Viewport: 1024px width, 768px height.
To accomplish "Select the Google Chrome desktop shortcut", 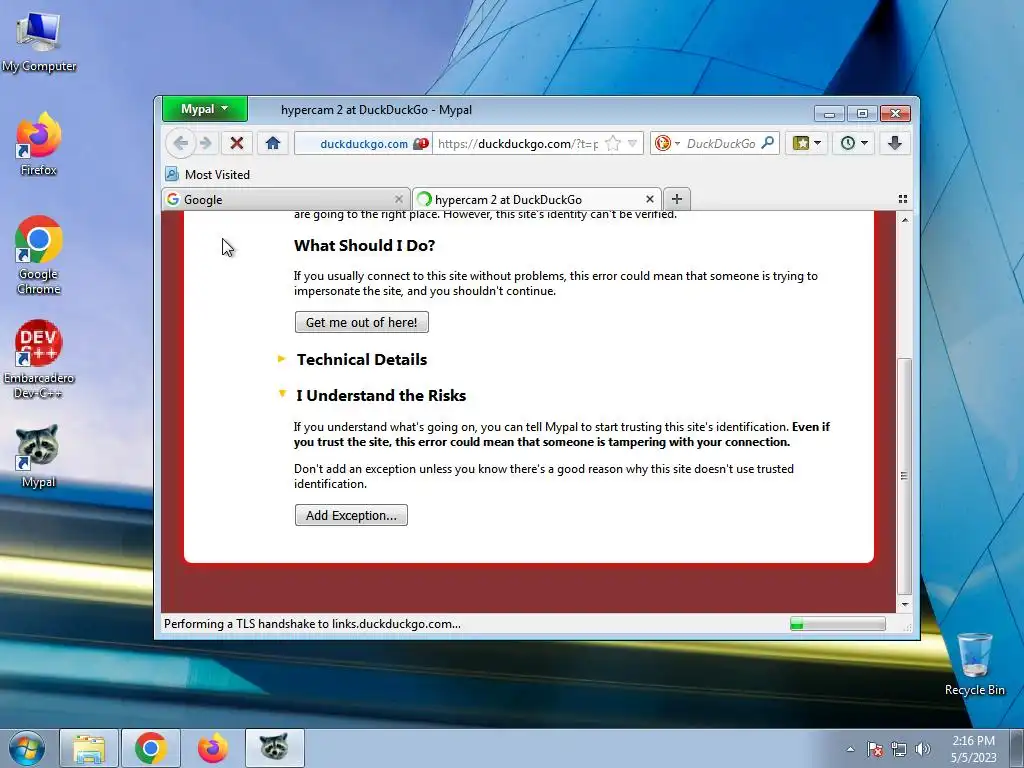I will point(39,255).
